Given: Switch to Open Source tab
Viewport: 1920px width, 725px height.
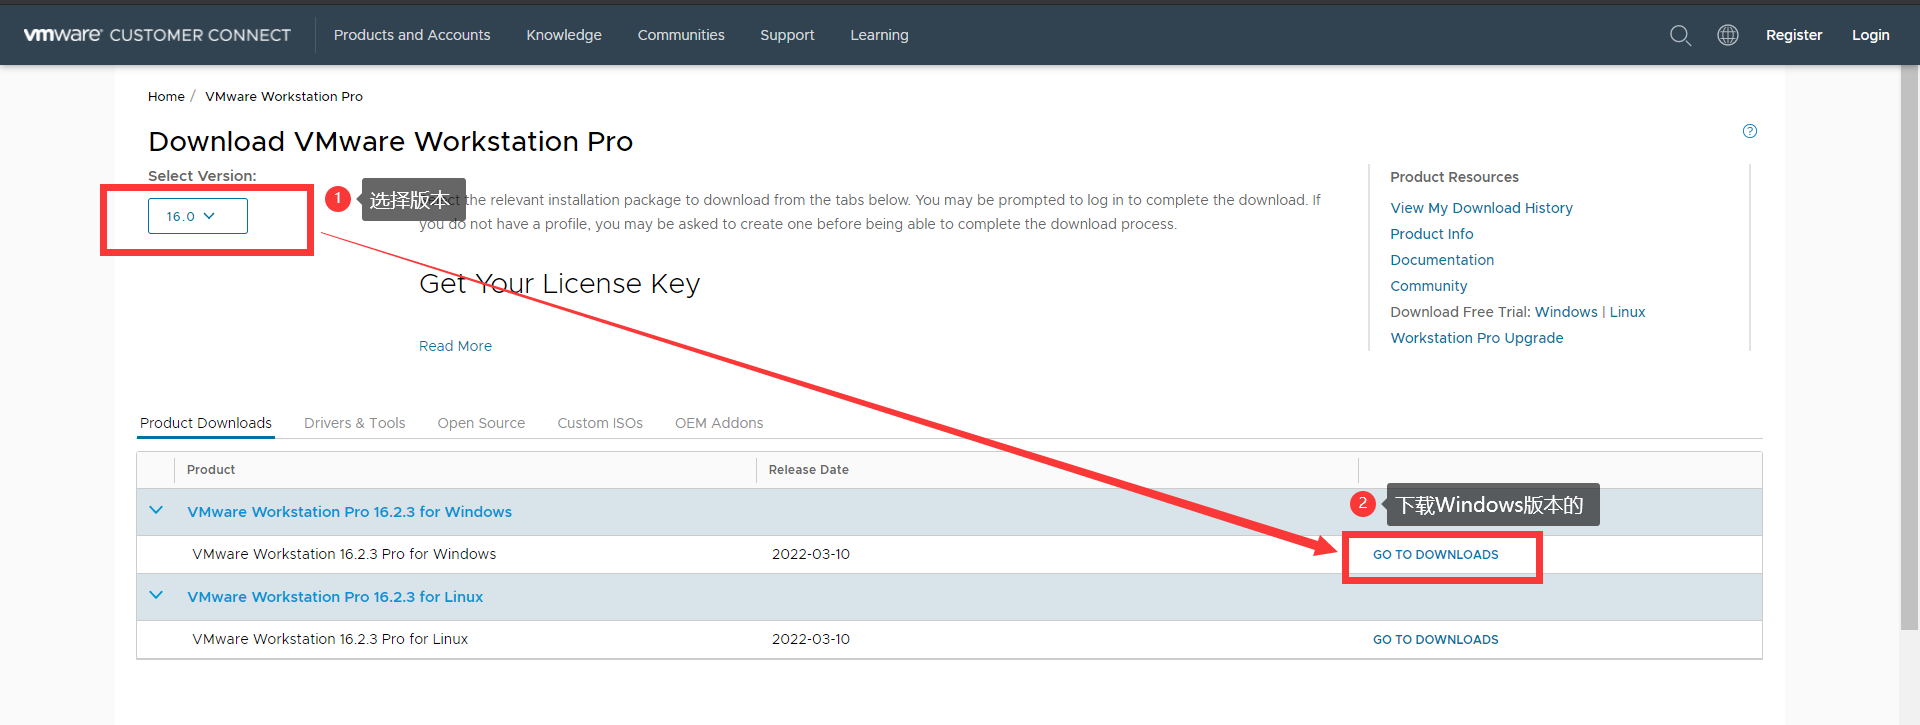Looking at the screenshot, I should tap(481, 423).
